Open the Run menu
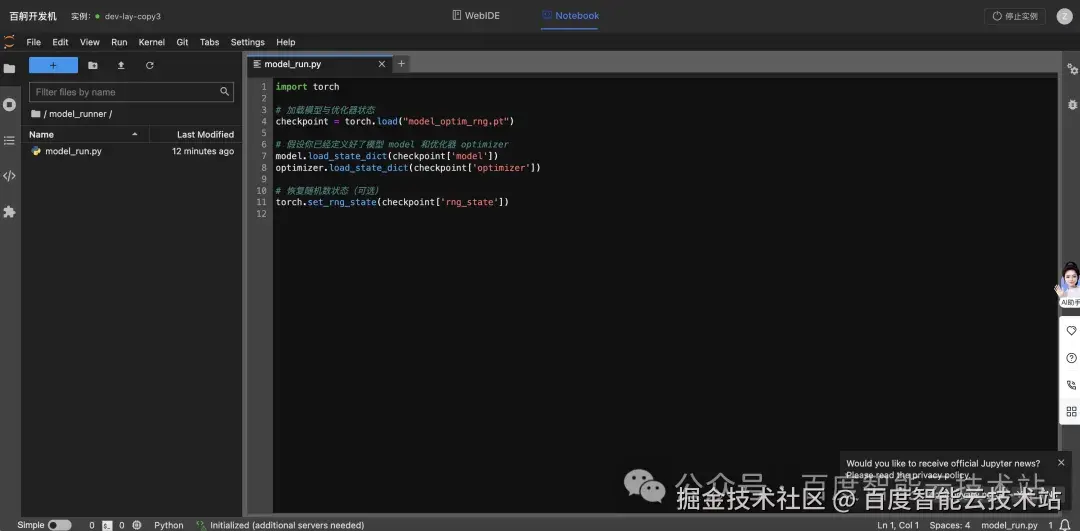The height and width of the screenshot is (531, 1080). pos(119,42)
